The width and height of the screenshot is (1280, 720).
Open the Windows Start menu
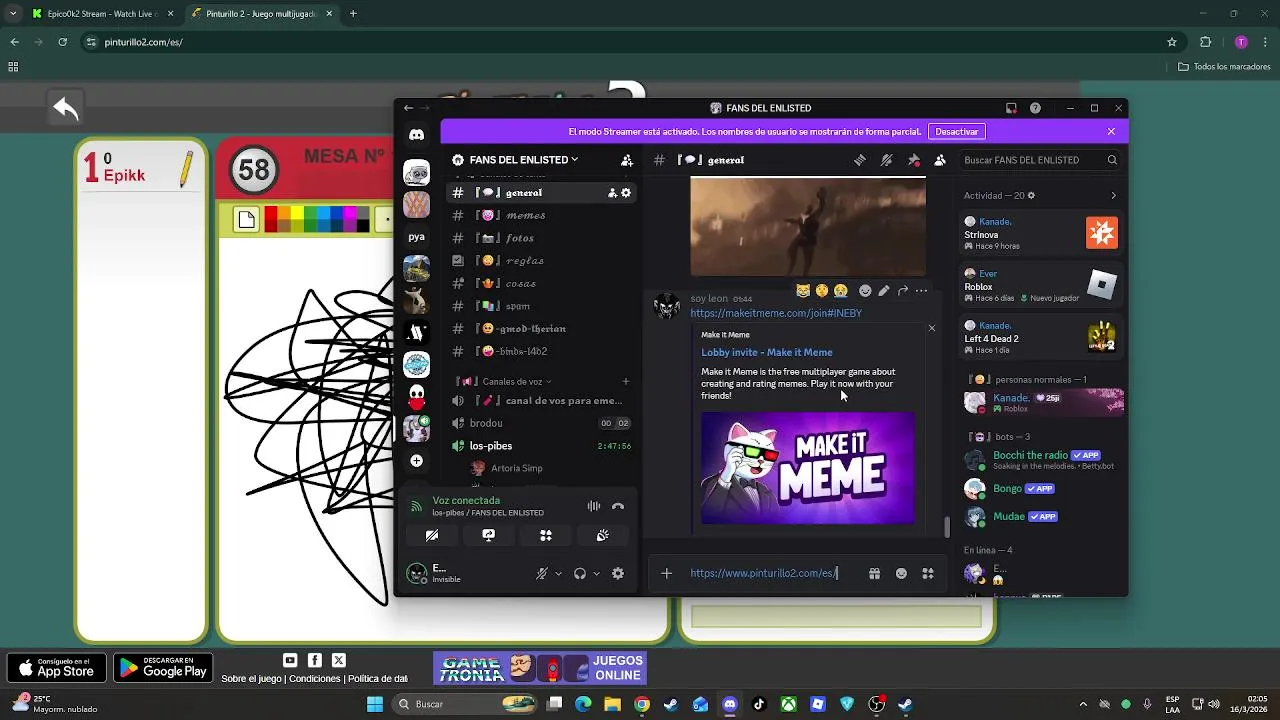[375, 704]
